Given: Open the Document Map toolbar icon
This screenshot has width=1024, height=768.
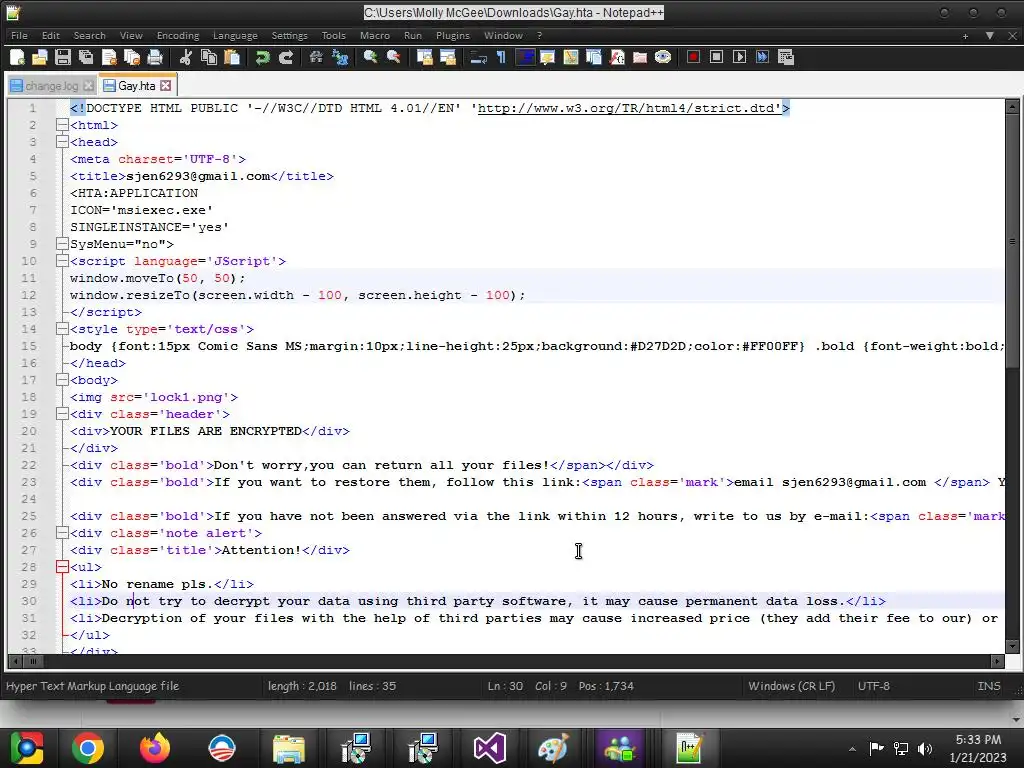Looking at the screenshot, I should [x=571, y=57].
